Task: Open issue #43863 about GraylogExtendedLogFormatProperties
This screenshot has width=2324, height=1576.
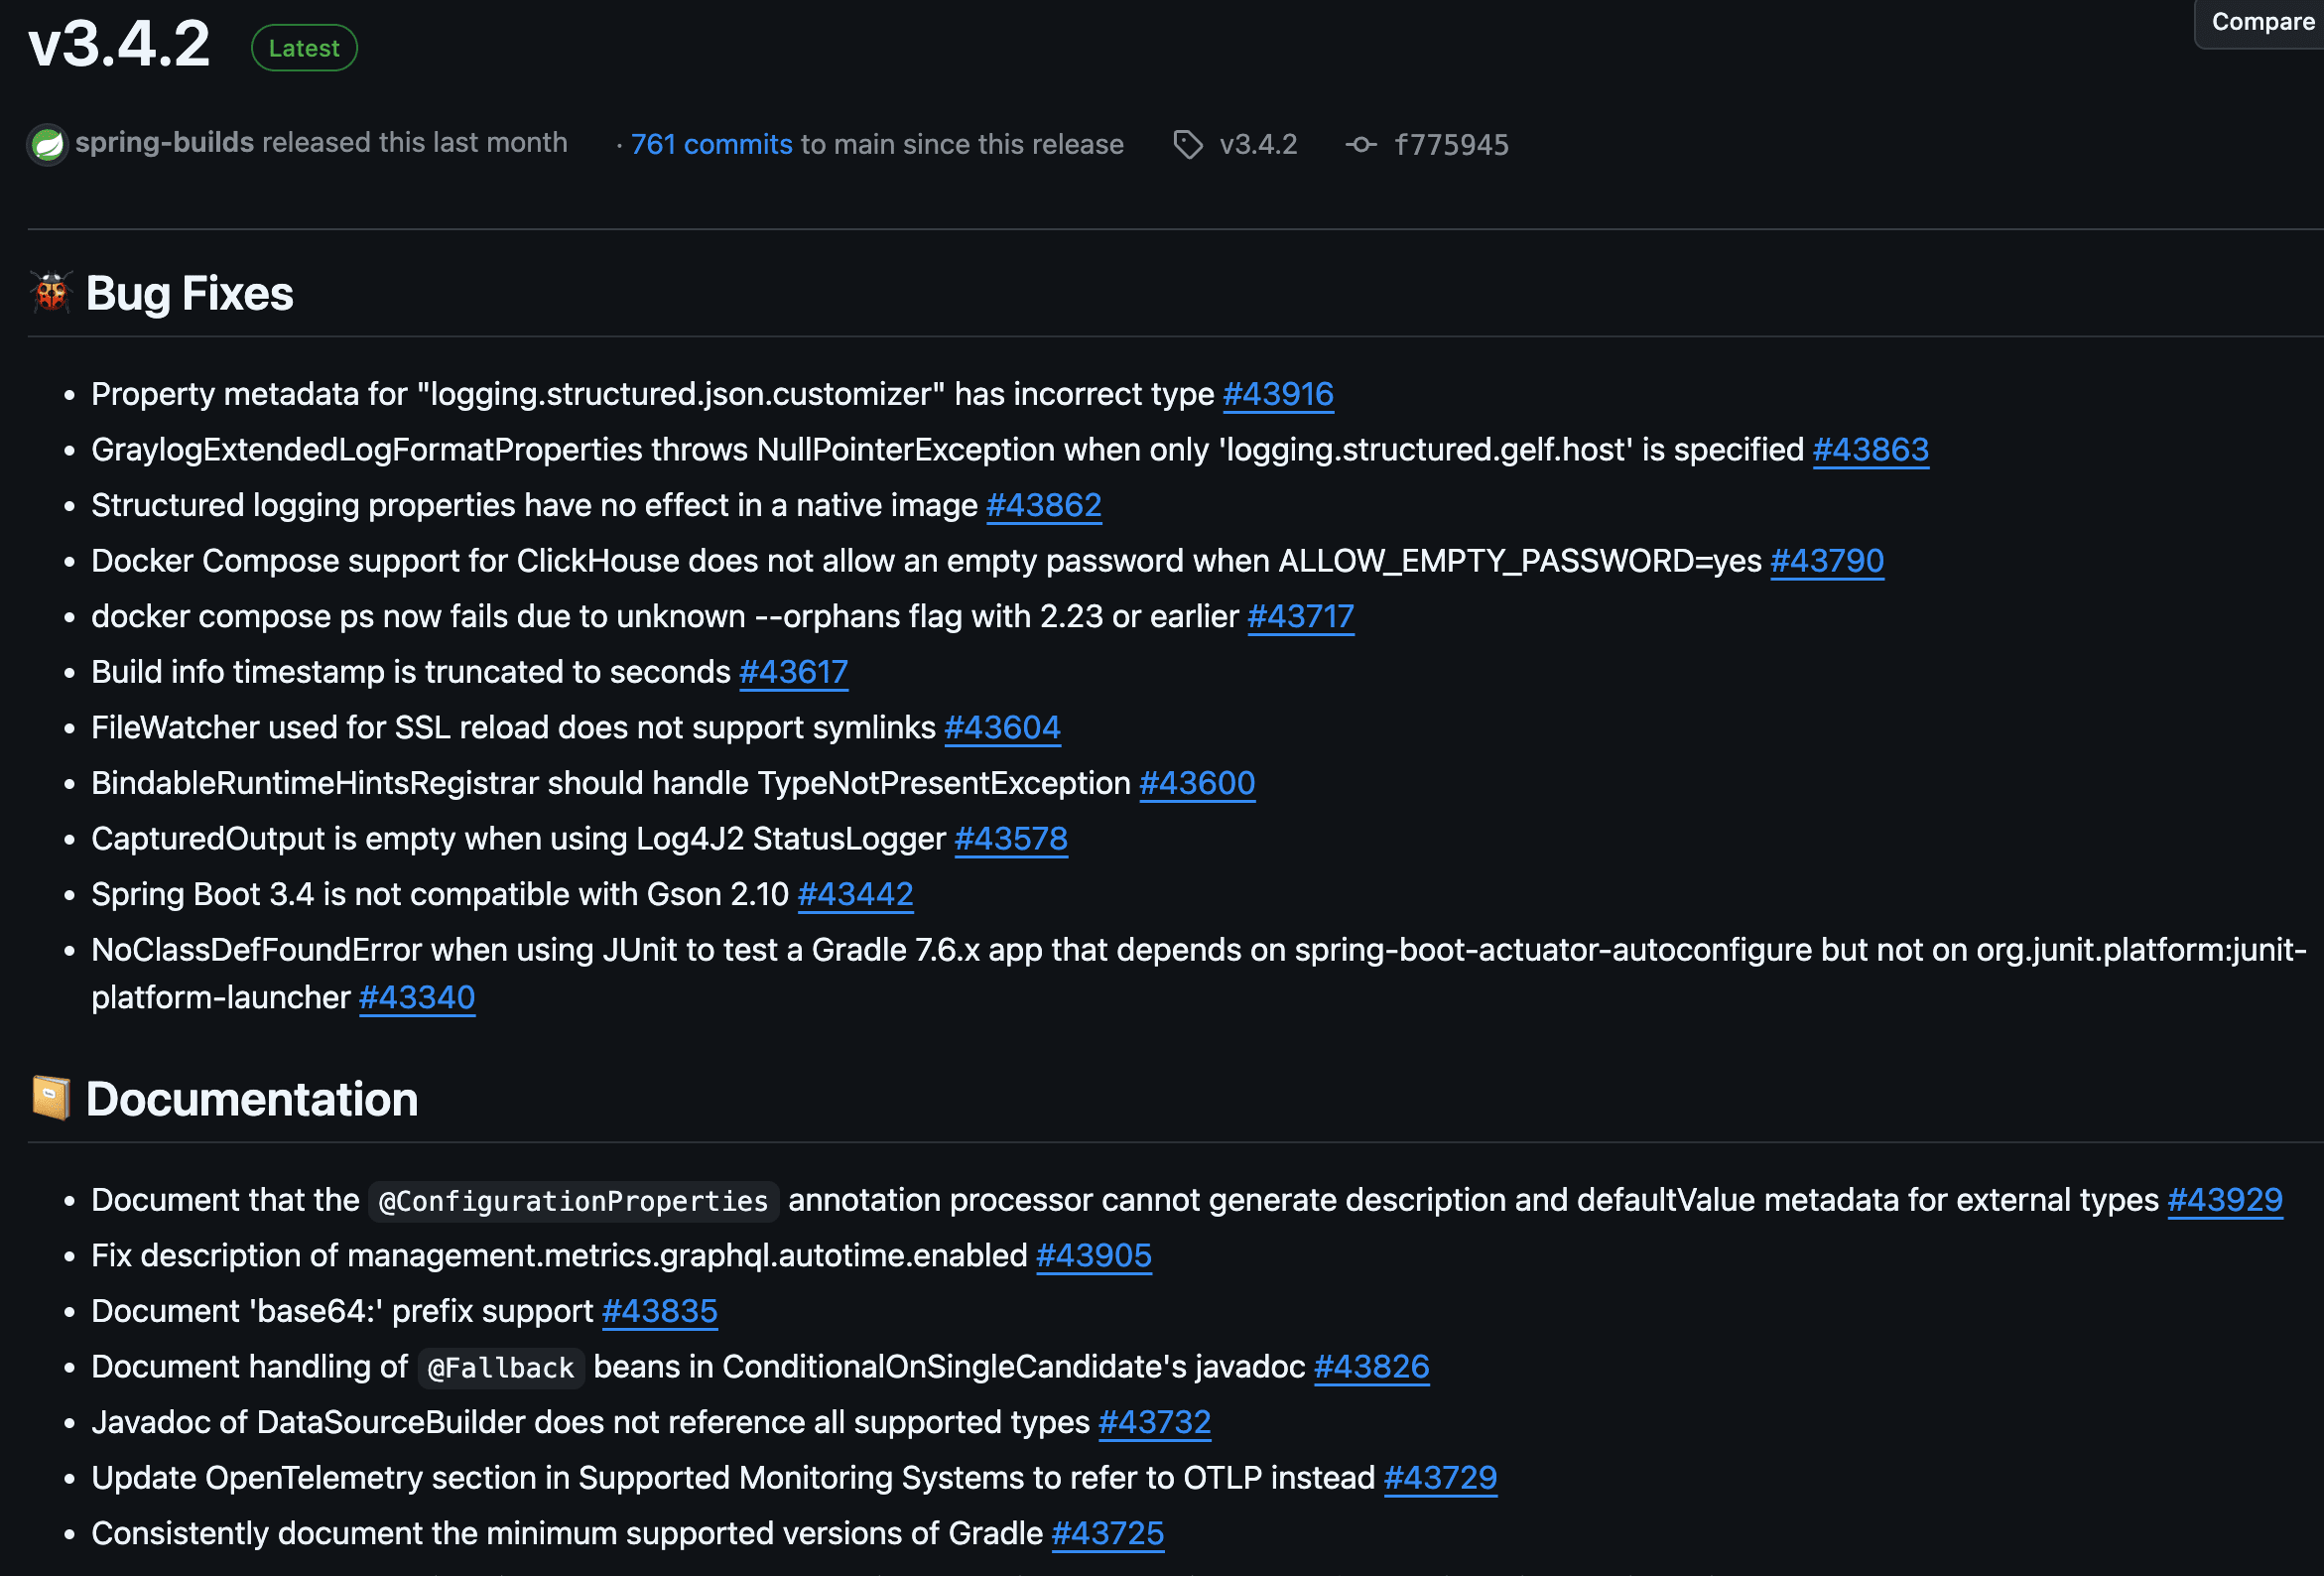Action: point(1870,450)
